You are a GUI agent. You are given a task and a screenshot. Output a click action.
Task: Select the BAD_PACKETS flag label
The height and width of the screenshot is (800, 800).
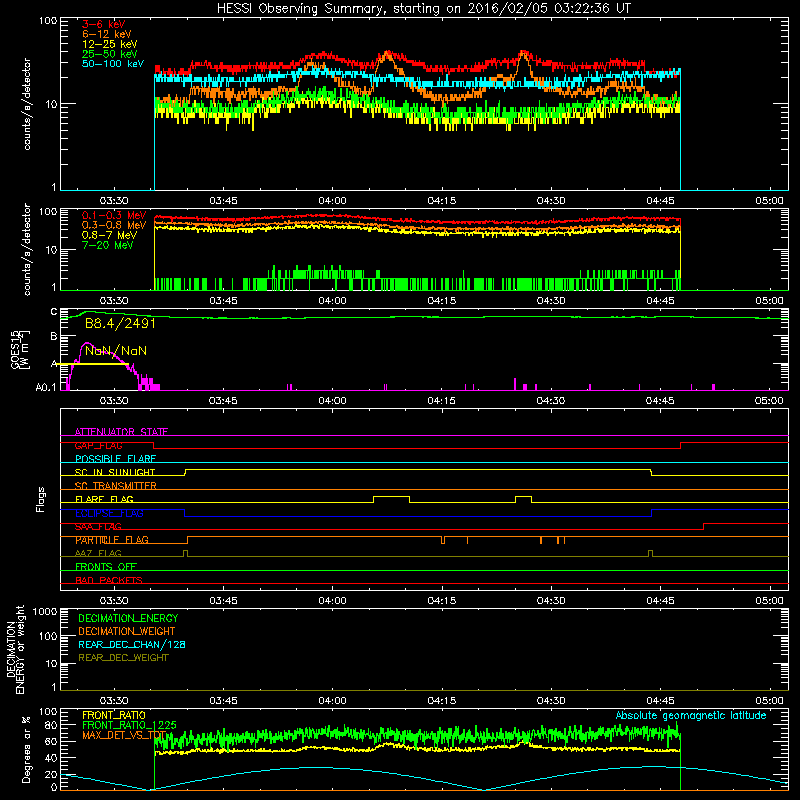point(109,580)
